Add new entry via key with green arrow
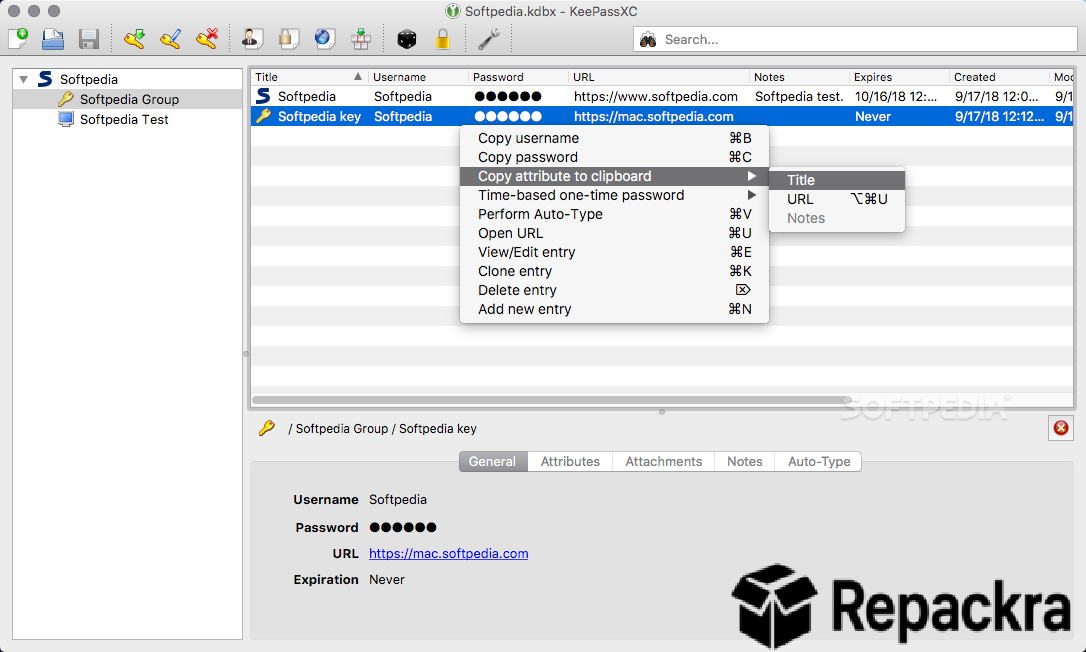Viewport: 1086px width, 652px height. (x=134, y=39)
